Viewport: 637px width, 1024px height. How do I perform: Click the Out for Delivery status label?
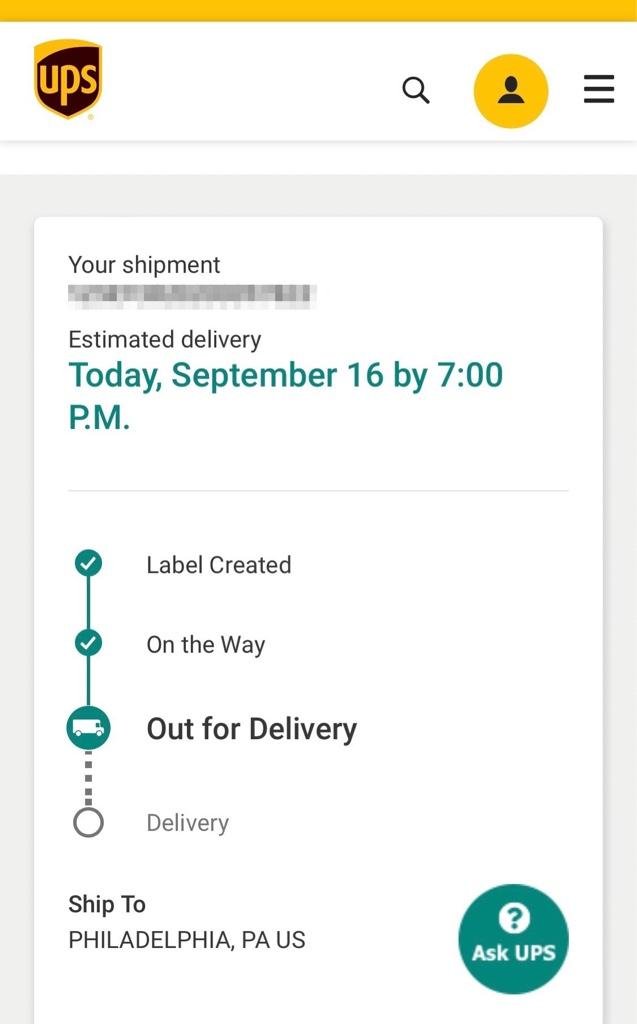252,729
